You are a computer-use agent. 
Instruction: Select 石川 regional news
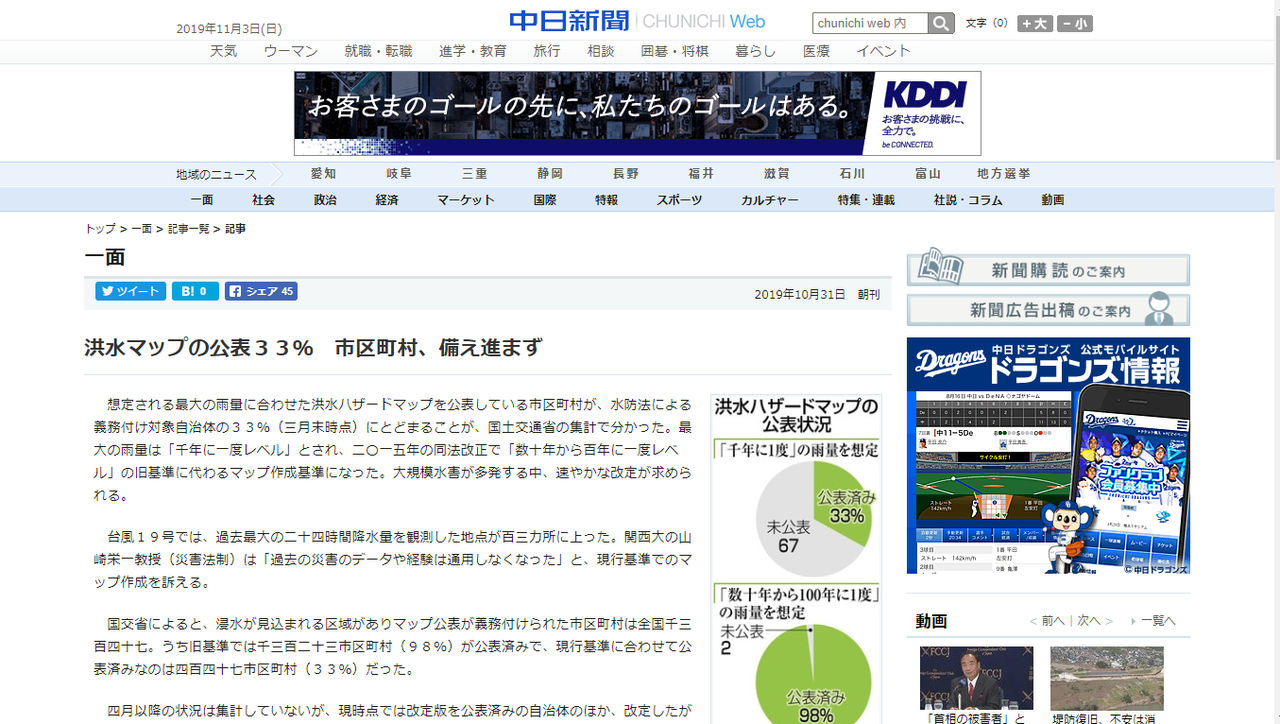click(853, 174)
